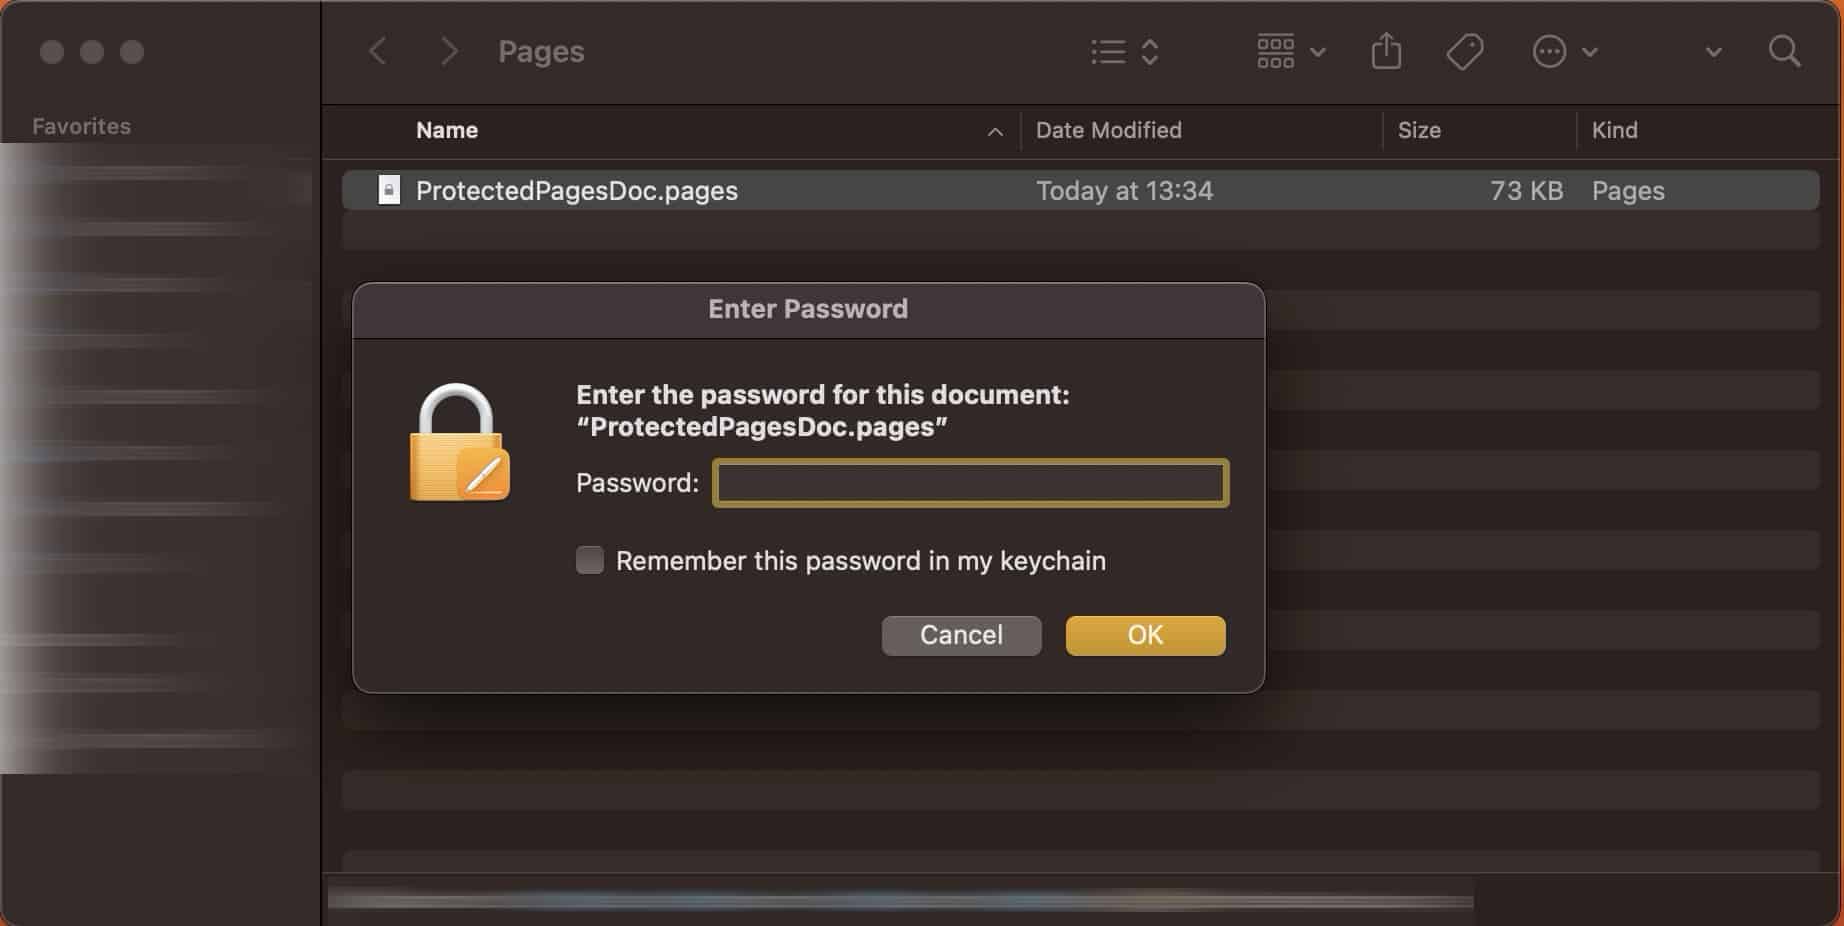Confirm with the OK button
The image size is (1844, 926).
click(x=1145, y=635)
